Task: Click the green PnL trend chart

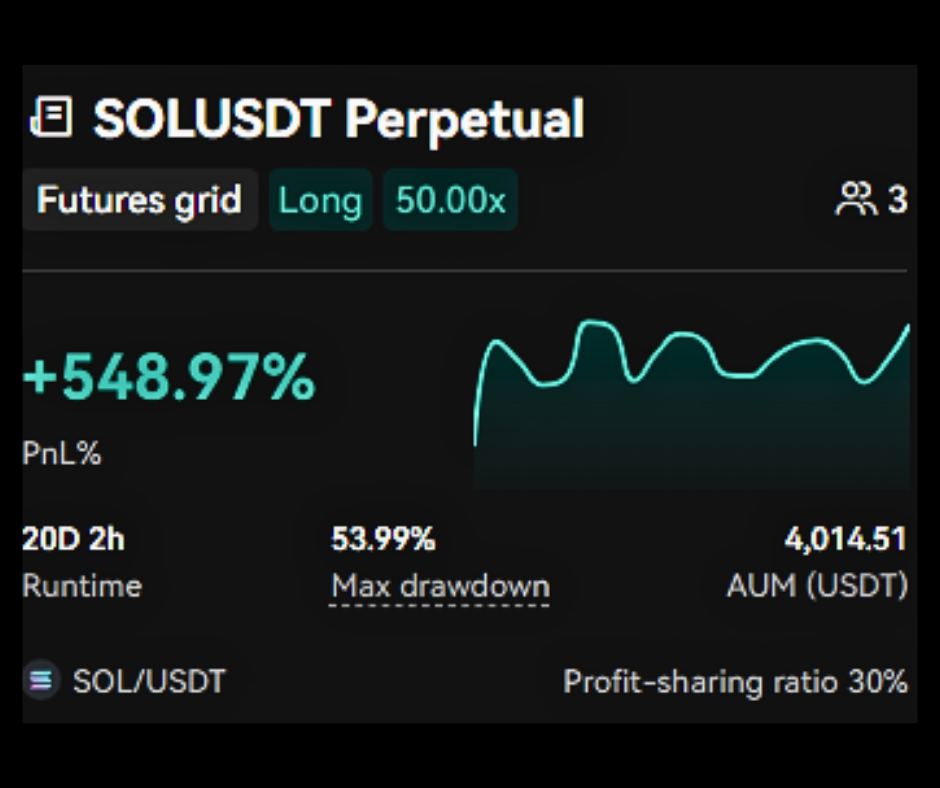Action: coord(691,400)
